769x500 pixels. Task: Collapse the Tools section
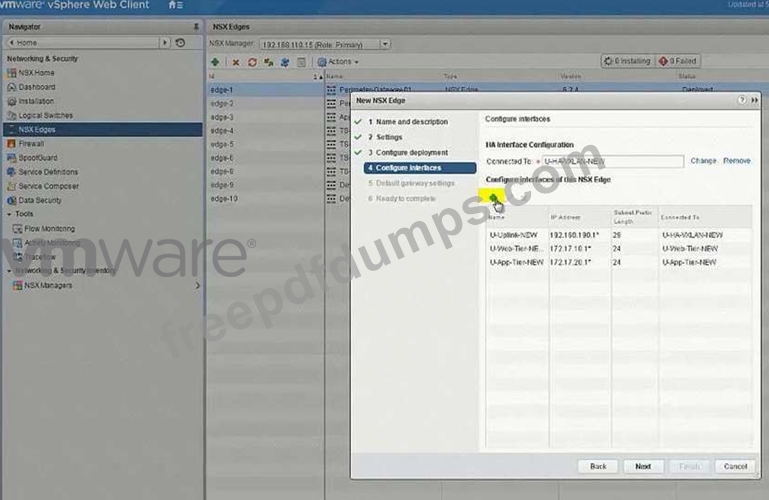[x=9, y=214]
